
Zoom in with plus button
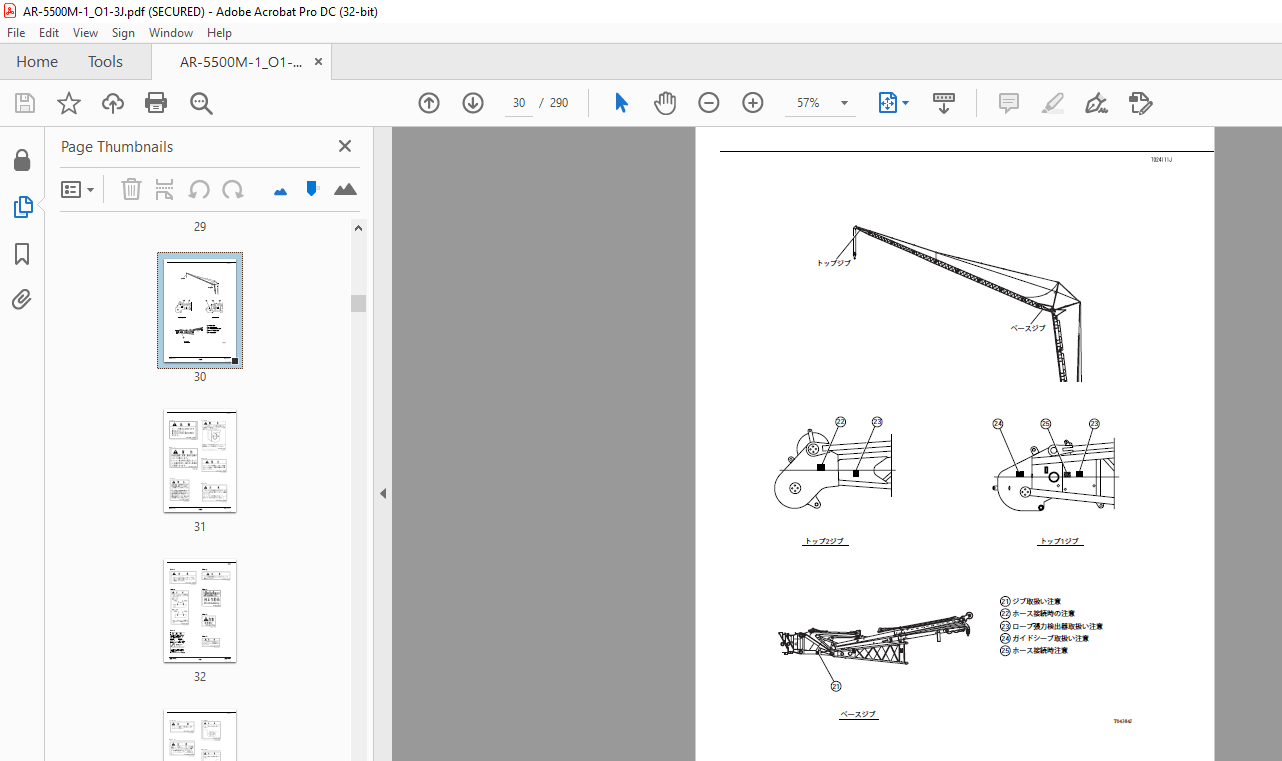(x=753, y=103)
